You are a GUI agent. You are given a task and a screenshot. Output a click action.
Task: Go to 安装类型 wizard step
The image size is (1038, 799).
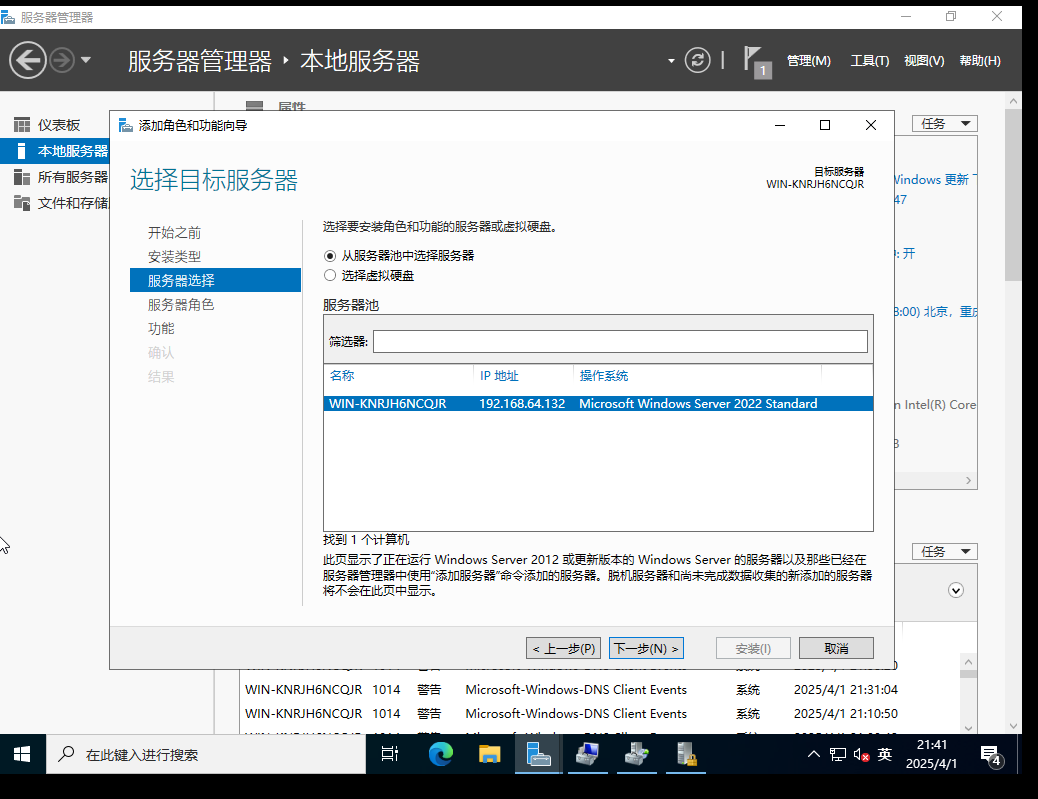click(x=174, y=256)
